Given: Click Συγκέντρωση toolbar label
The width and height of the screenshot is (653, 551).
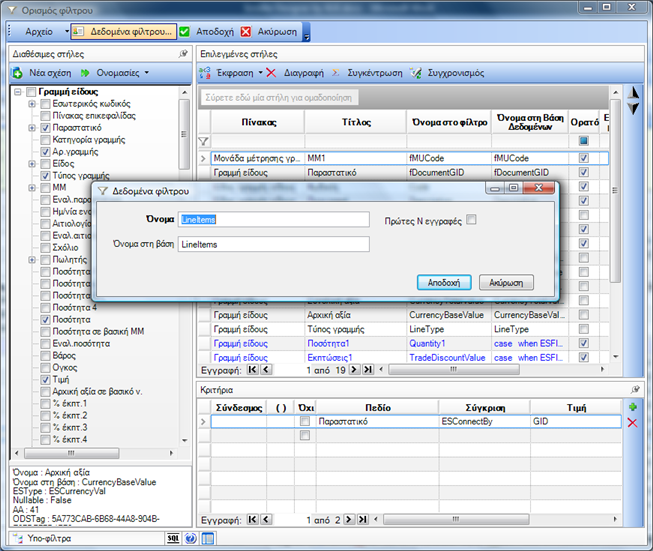Looking at the screenshot, I should 375,73.
